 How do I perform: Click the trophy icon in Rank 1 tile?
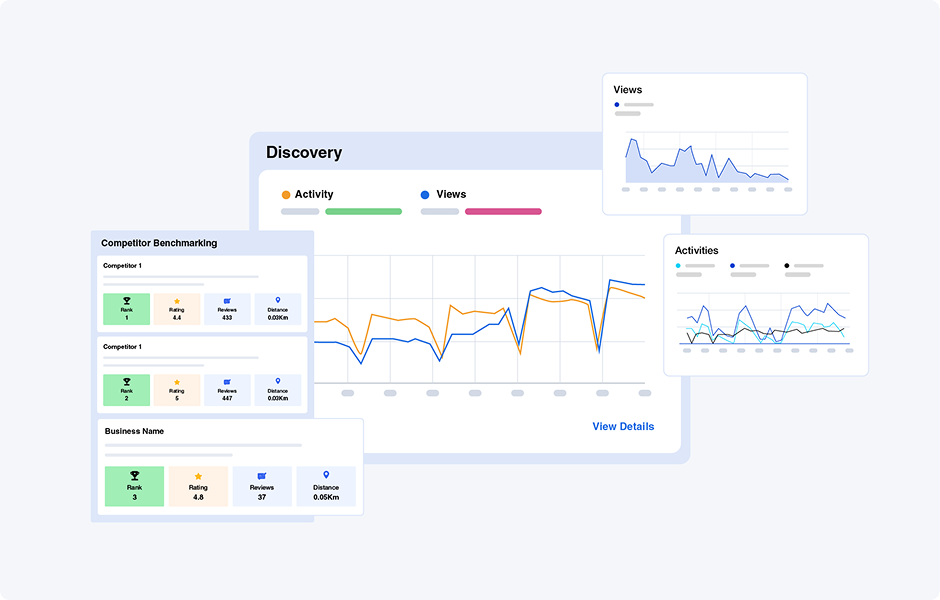tap(126, 299)
